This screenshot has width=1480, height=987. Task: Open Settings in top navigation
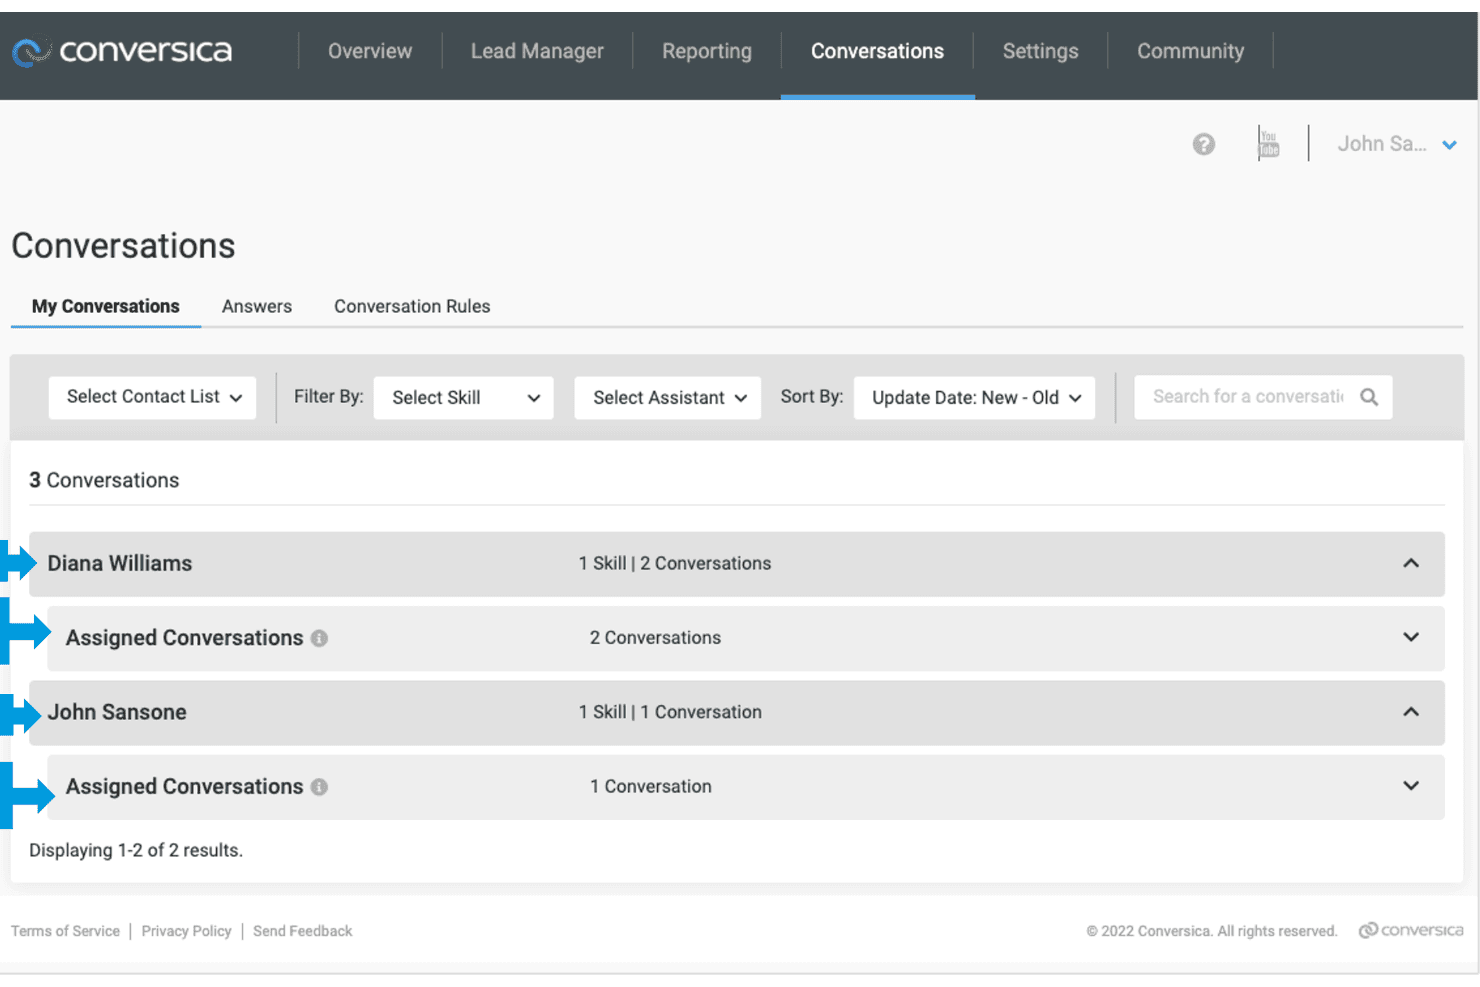1040,51
